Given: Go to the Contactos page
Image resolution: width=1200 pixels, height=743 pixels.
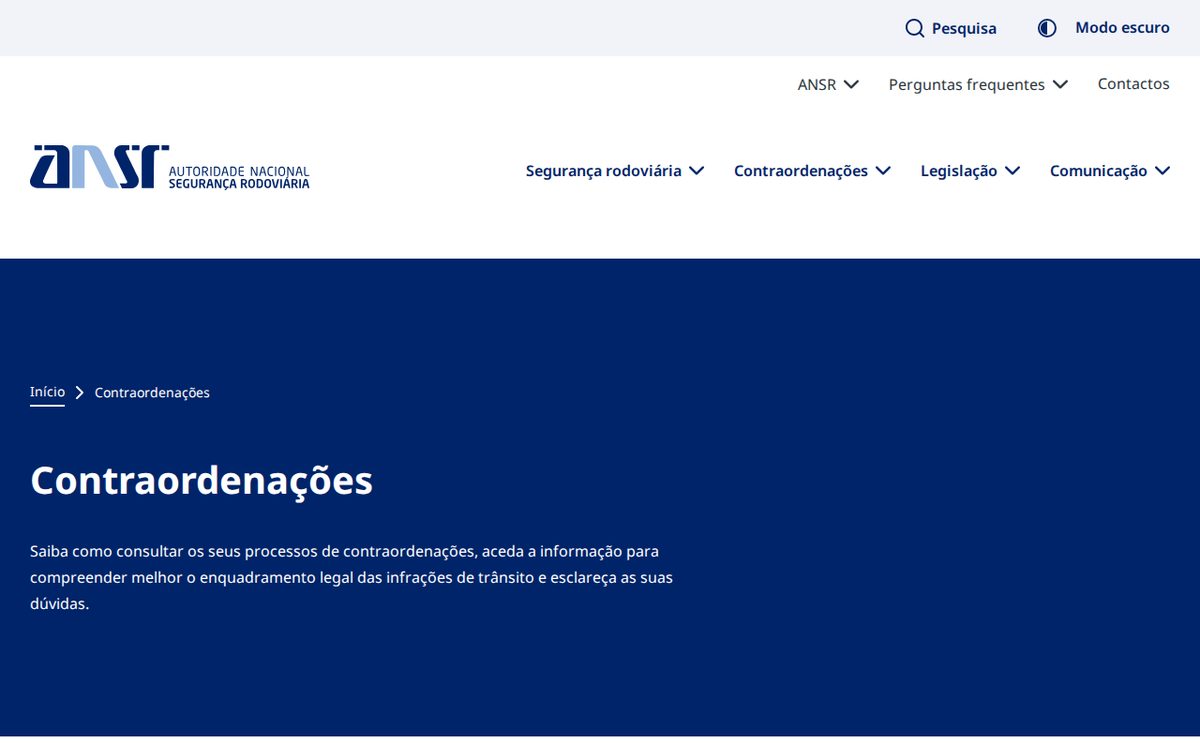Looking at the screenshot, I should (1134, 84).
